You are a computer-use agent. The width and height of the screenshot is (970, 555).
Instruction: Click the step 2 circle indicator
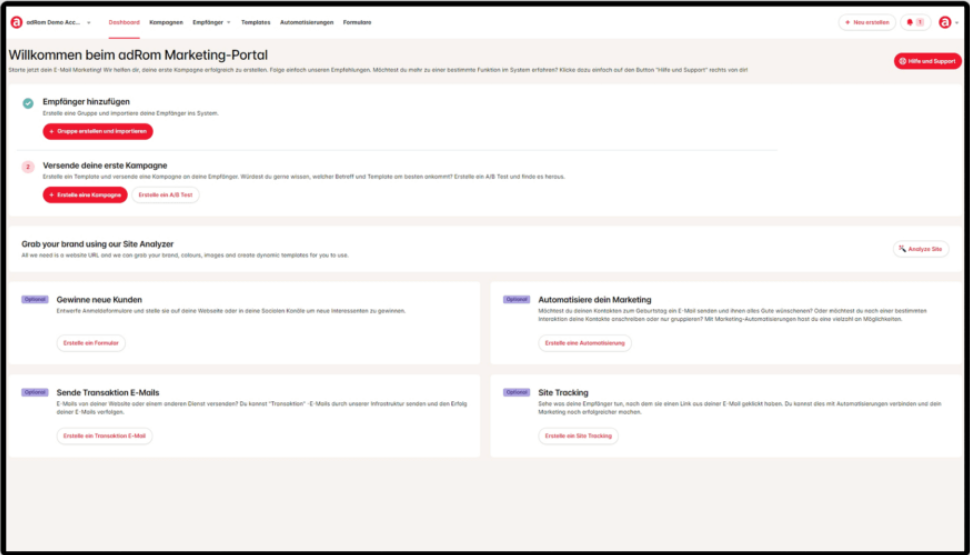coord(28,167)
